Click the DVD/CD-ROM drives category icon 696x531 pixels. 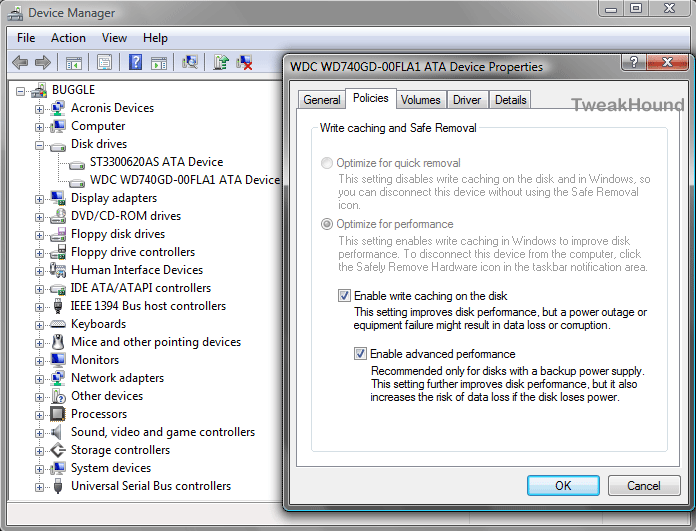(x=58, y=216)
